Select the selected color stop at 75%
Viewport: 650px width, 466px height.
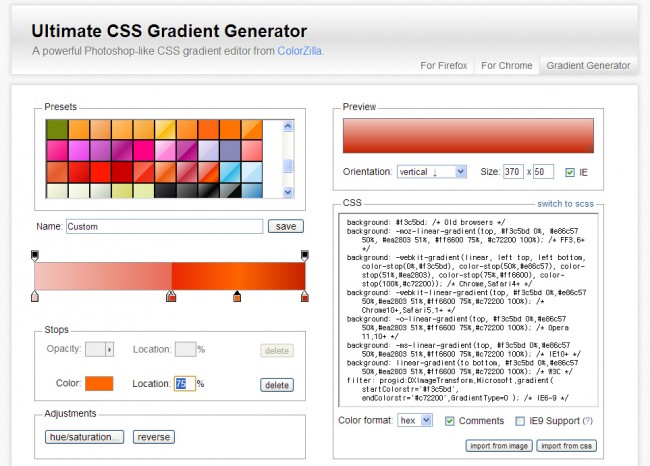pyautogui.click(x=237, y=296)
